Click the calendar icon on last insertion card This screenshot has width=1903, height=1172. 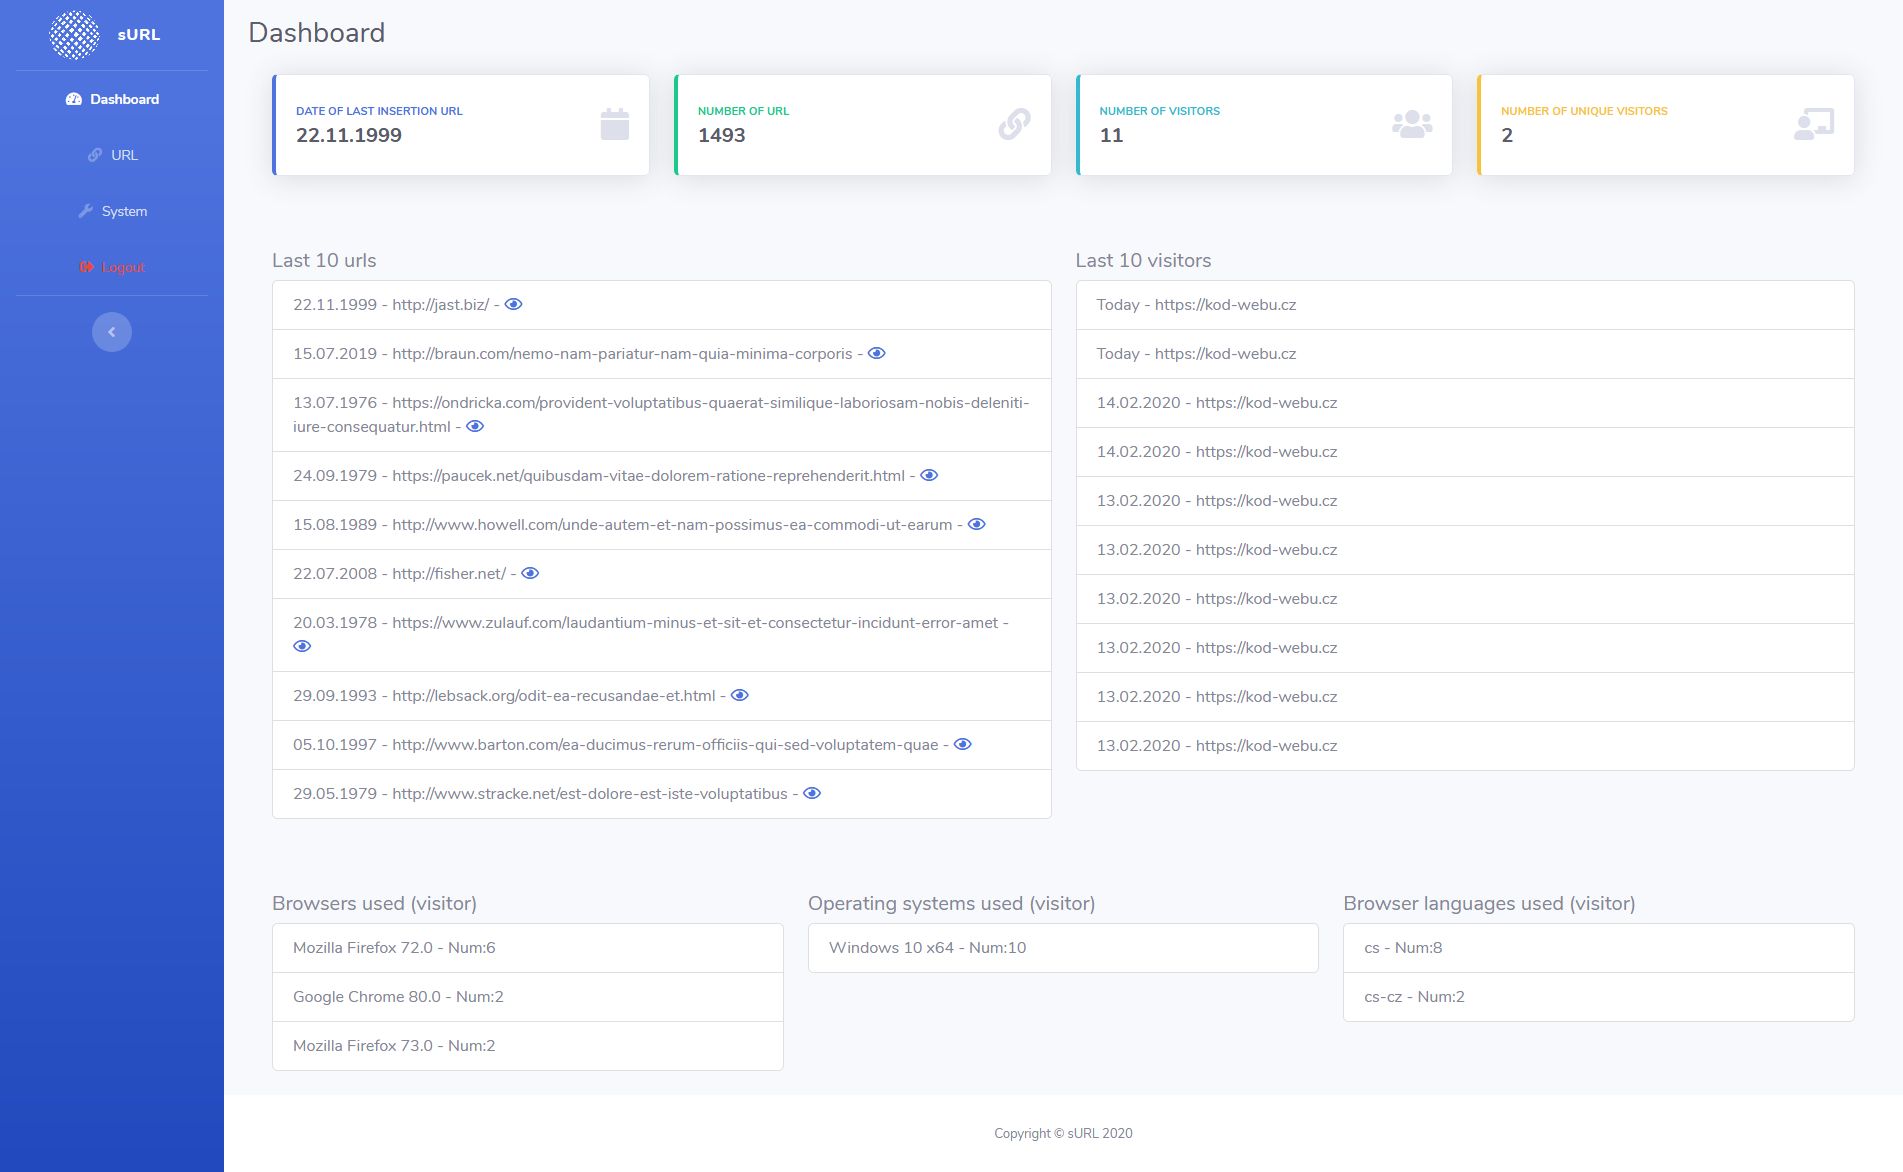[x=614, y=124]
